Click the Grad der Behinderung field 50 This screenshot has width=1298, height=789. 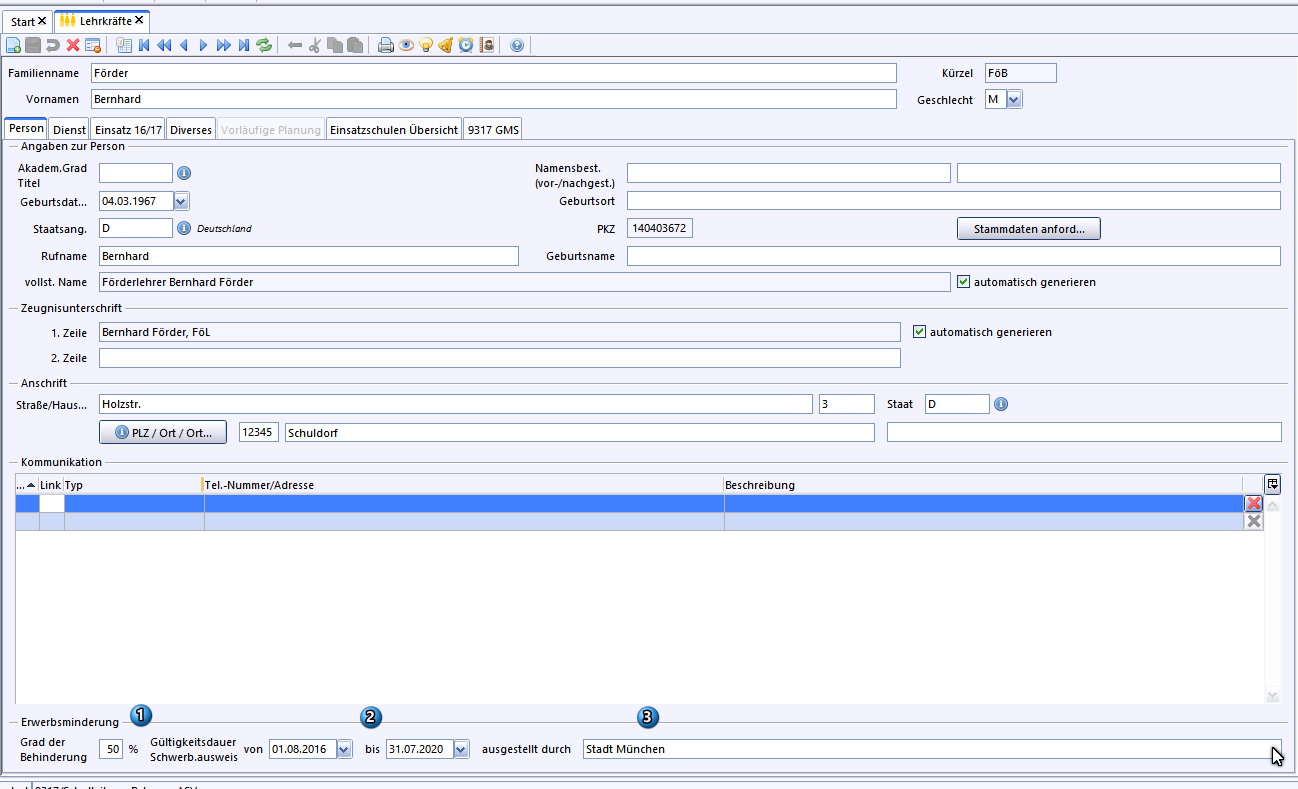tap(111, 749)
